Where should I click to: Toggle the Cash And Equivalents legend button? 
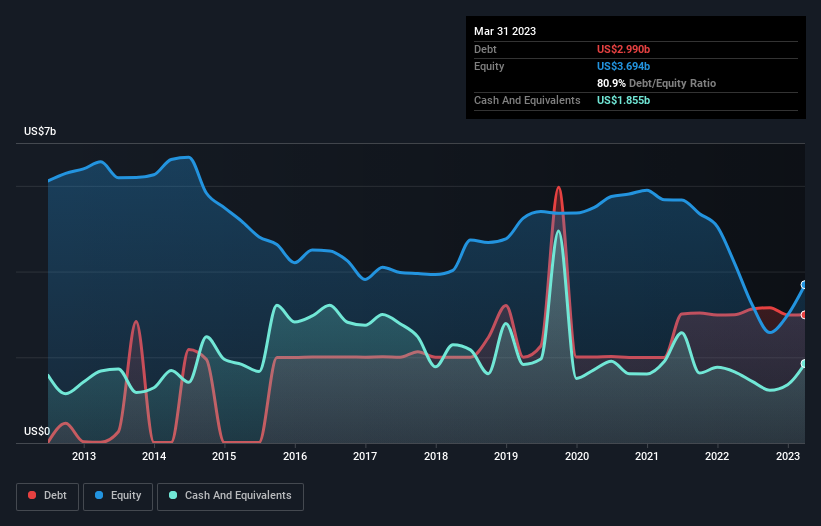(x=230, y=496)
